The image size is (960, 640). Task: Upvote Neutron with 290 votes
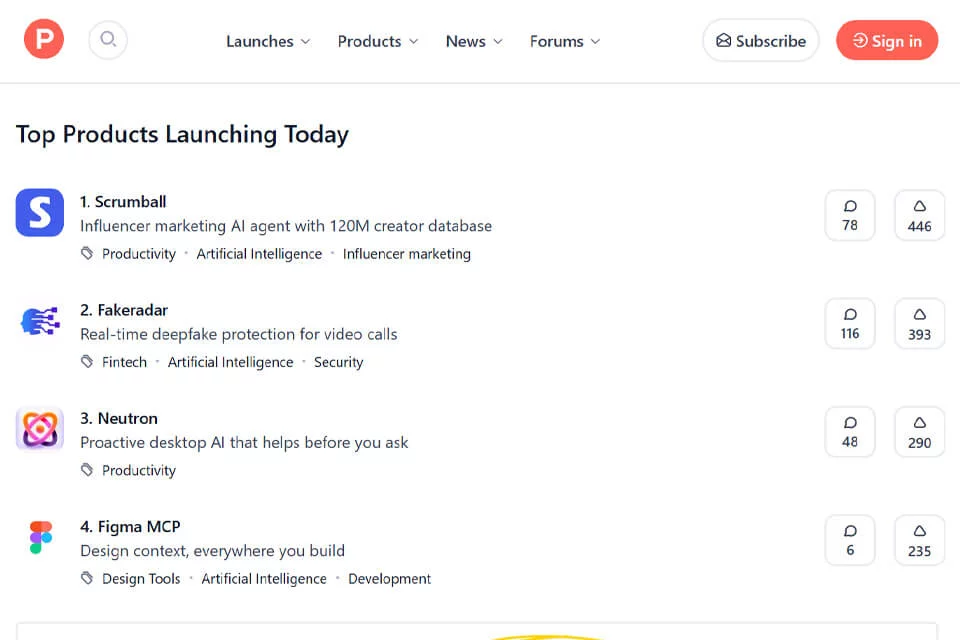pyautogui.click(x=920, y=432)
